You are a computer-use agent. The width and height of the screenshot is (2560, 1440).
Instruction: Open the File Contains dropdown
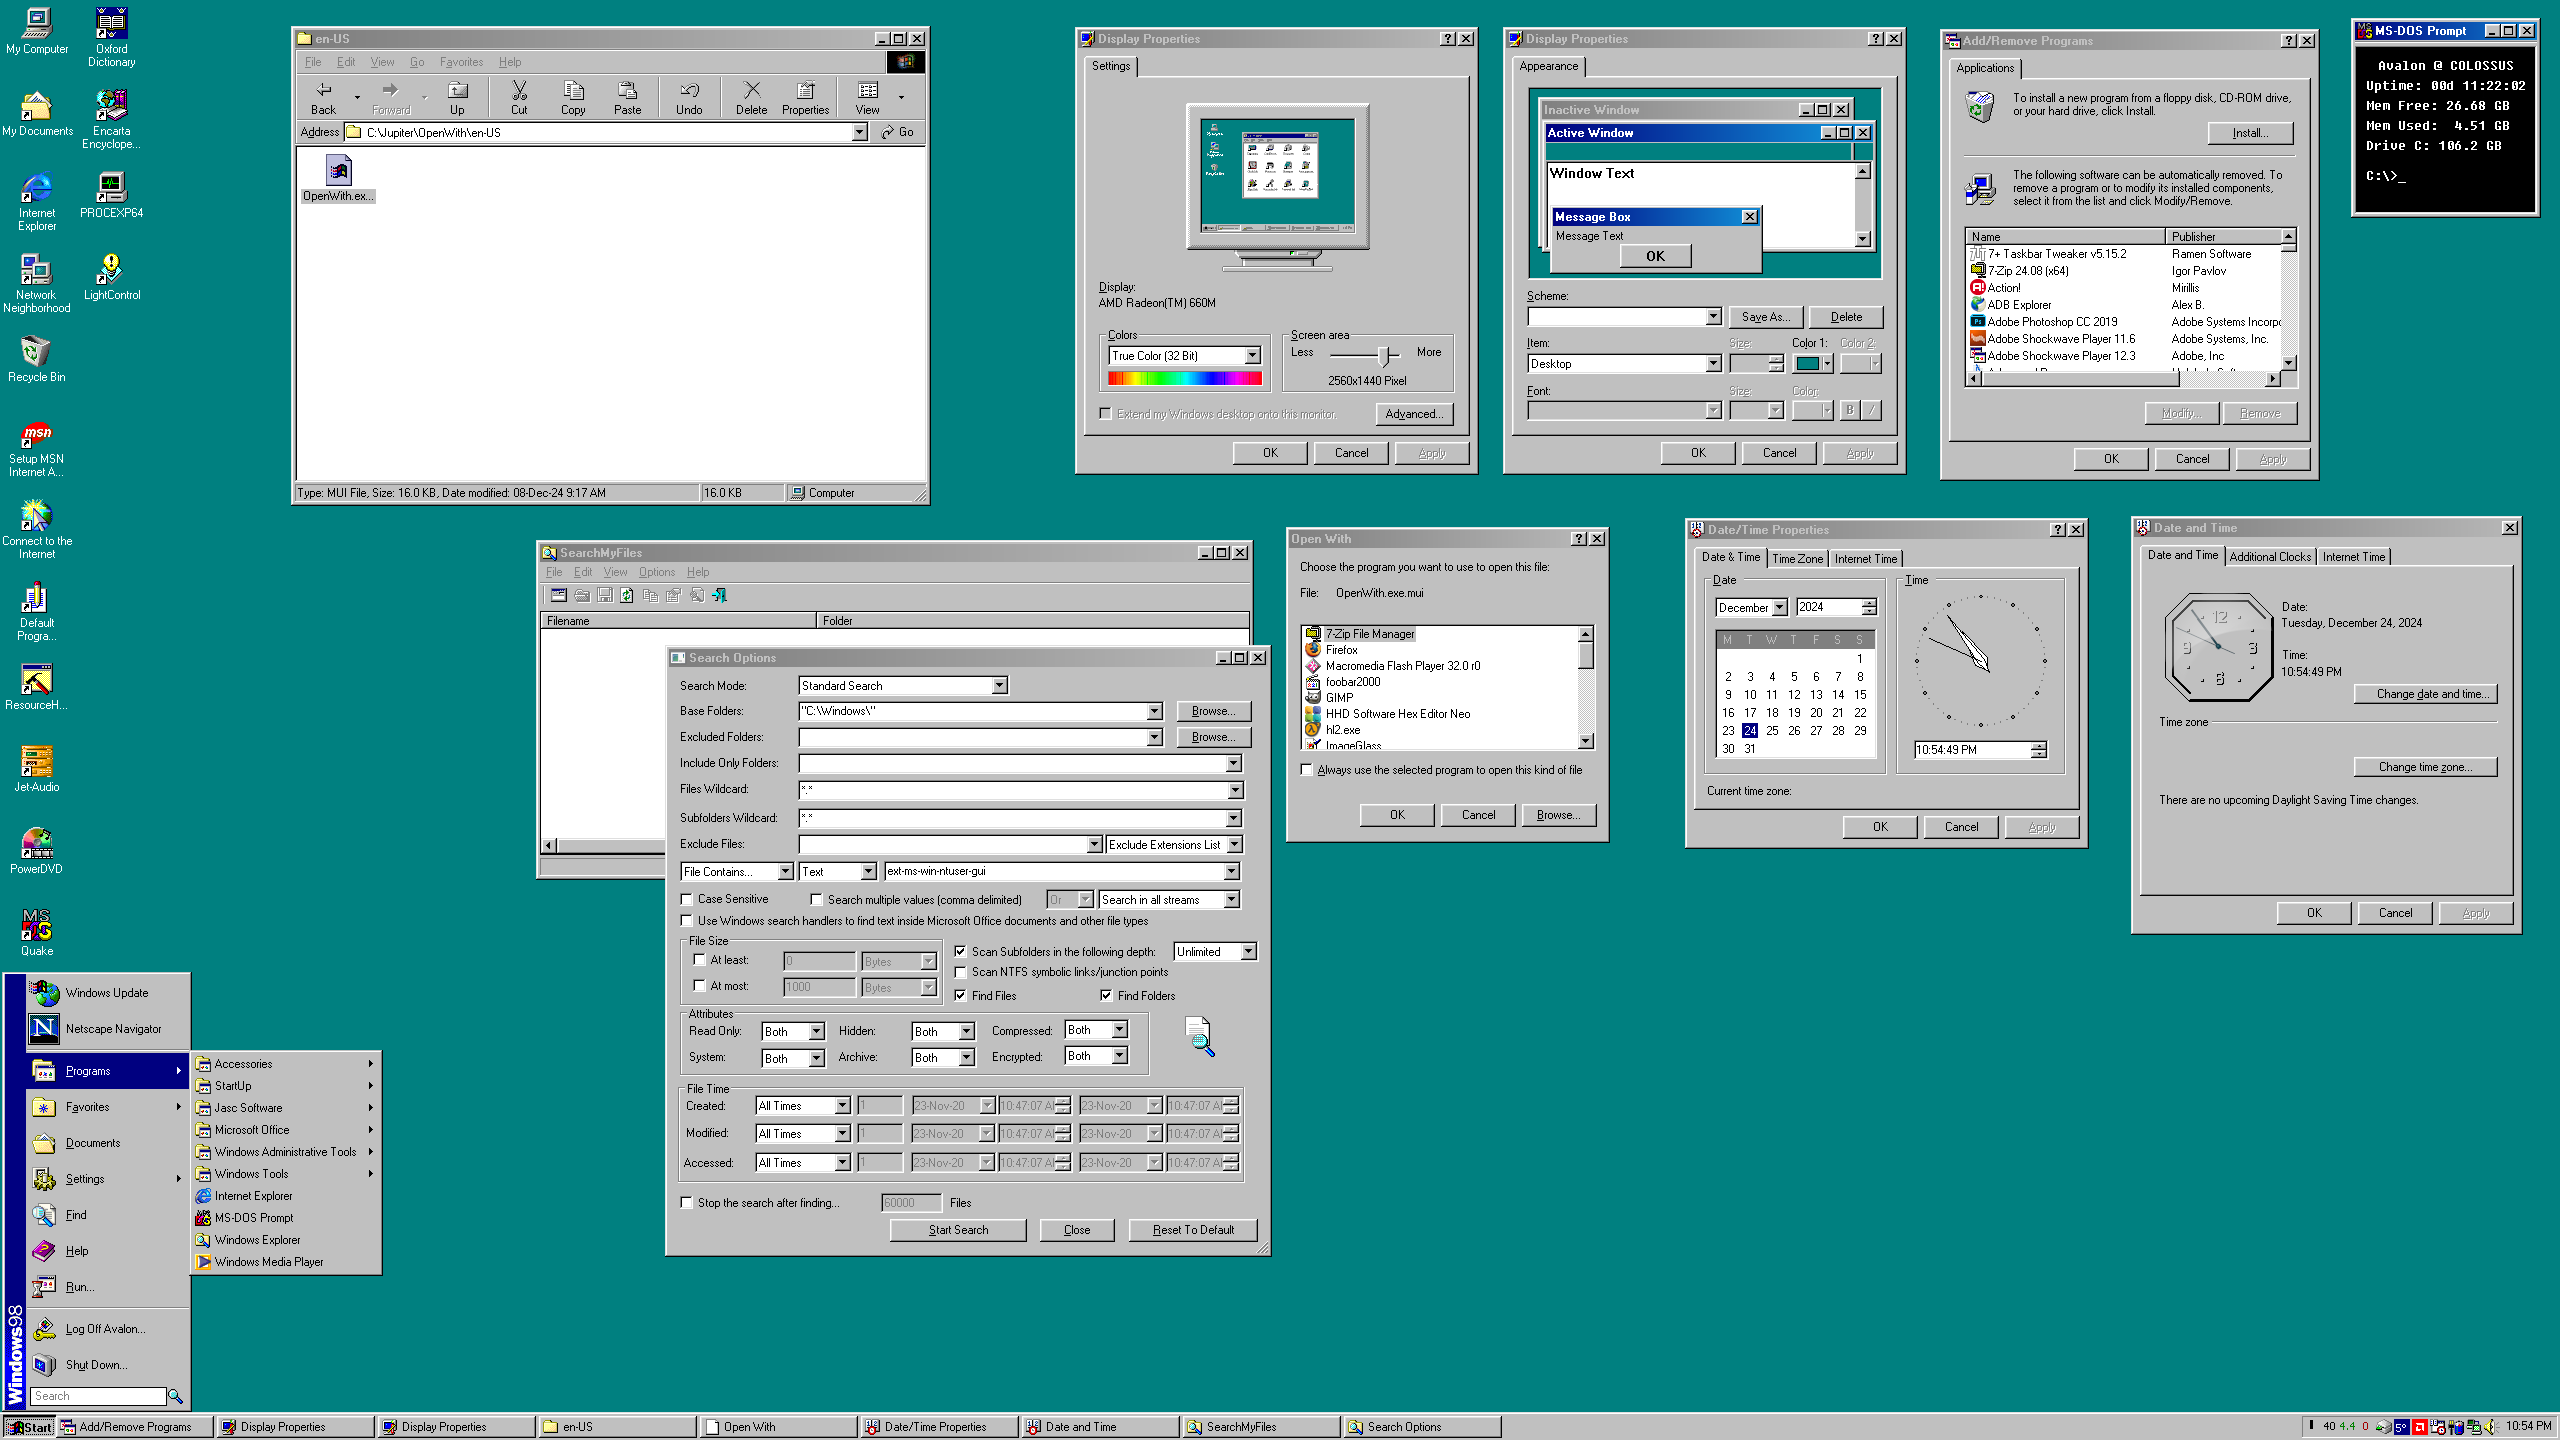tap(785, 872)
